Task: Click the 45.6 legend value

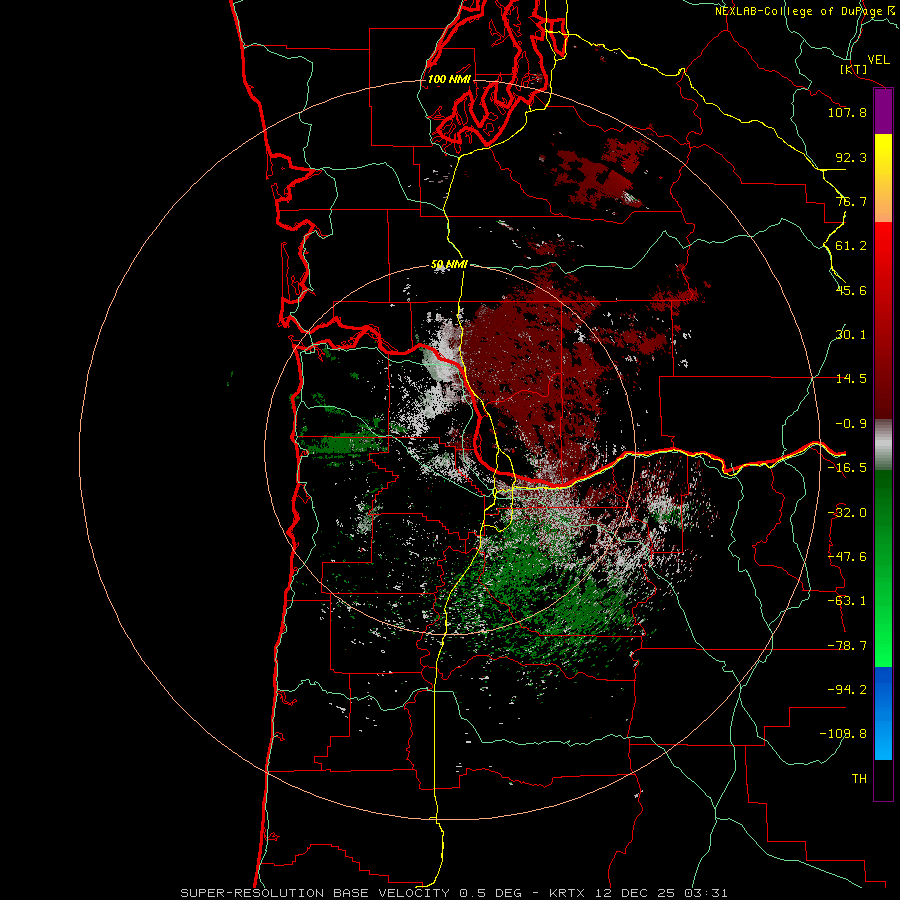Action: (851, 290)
